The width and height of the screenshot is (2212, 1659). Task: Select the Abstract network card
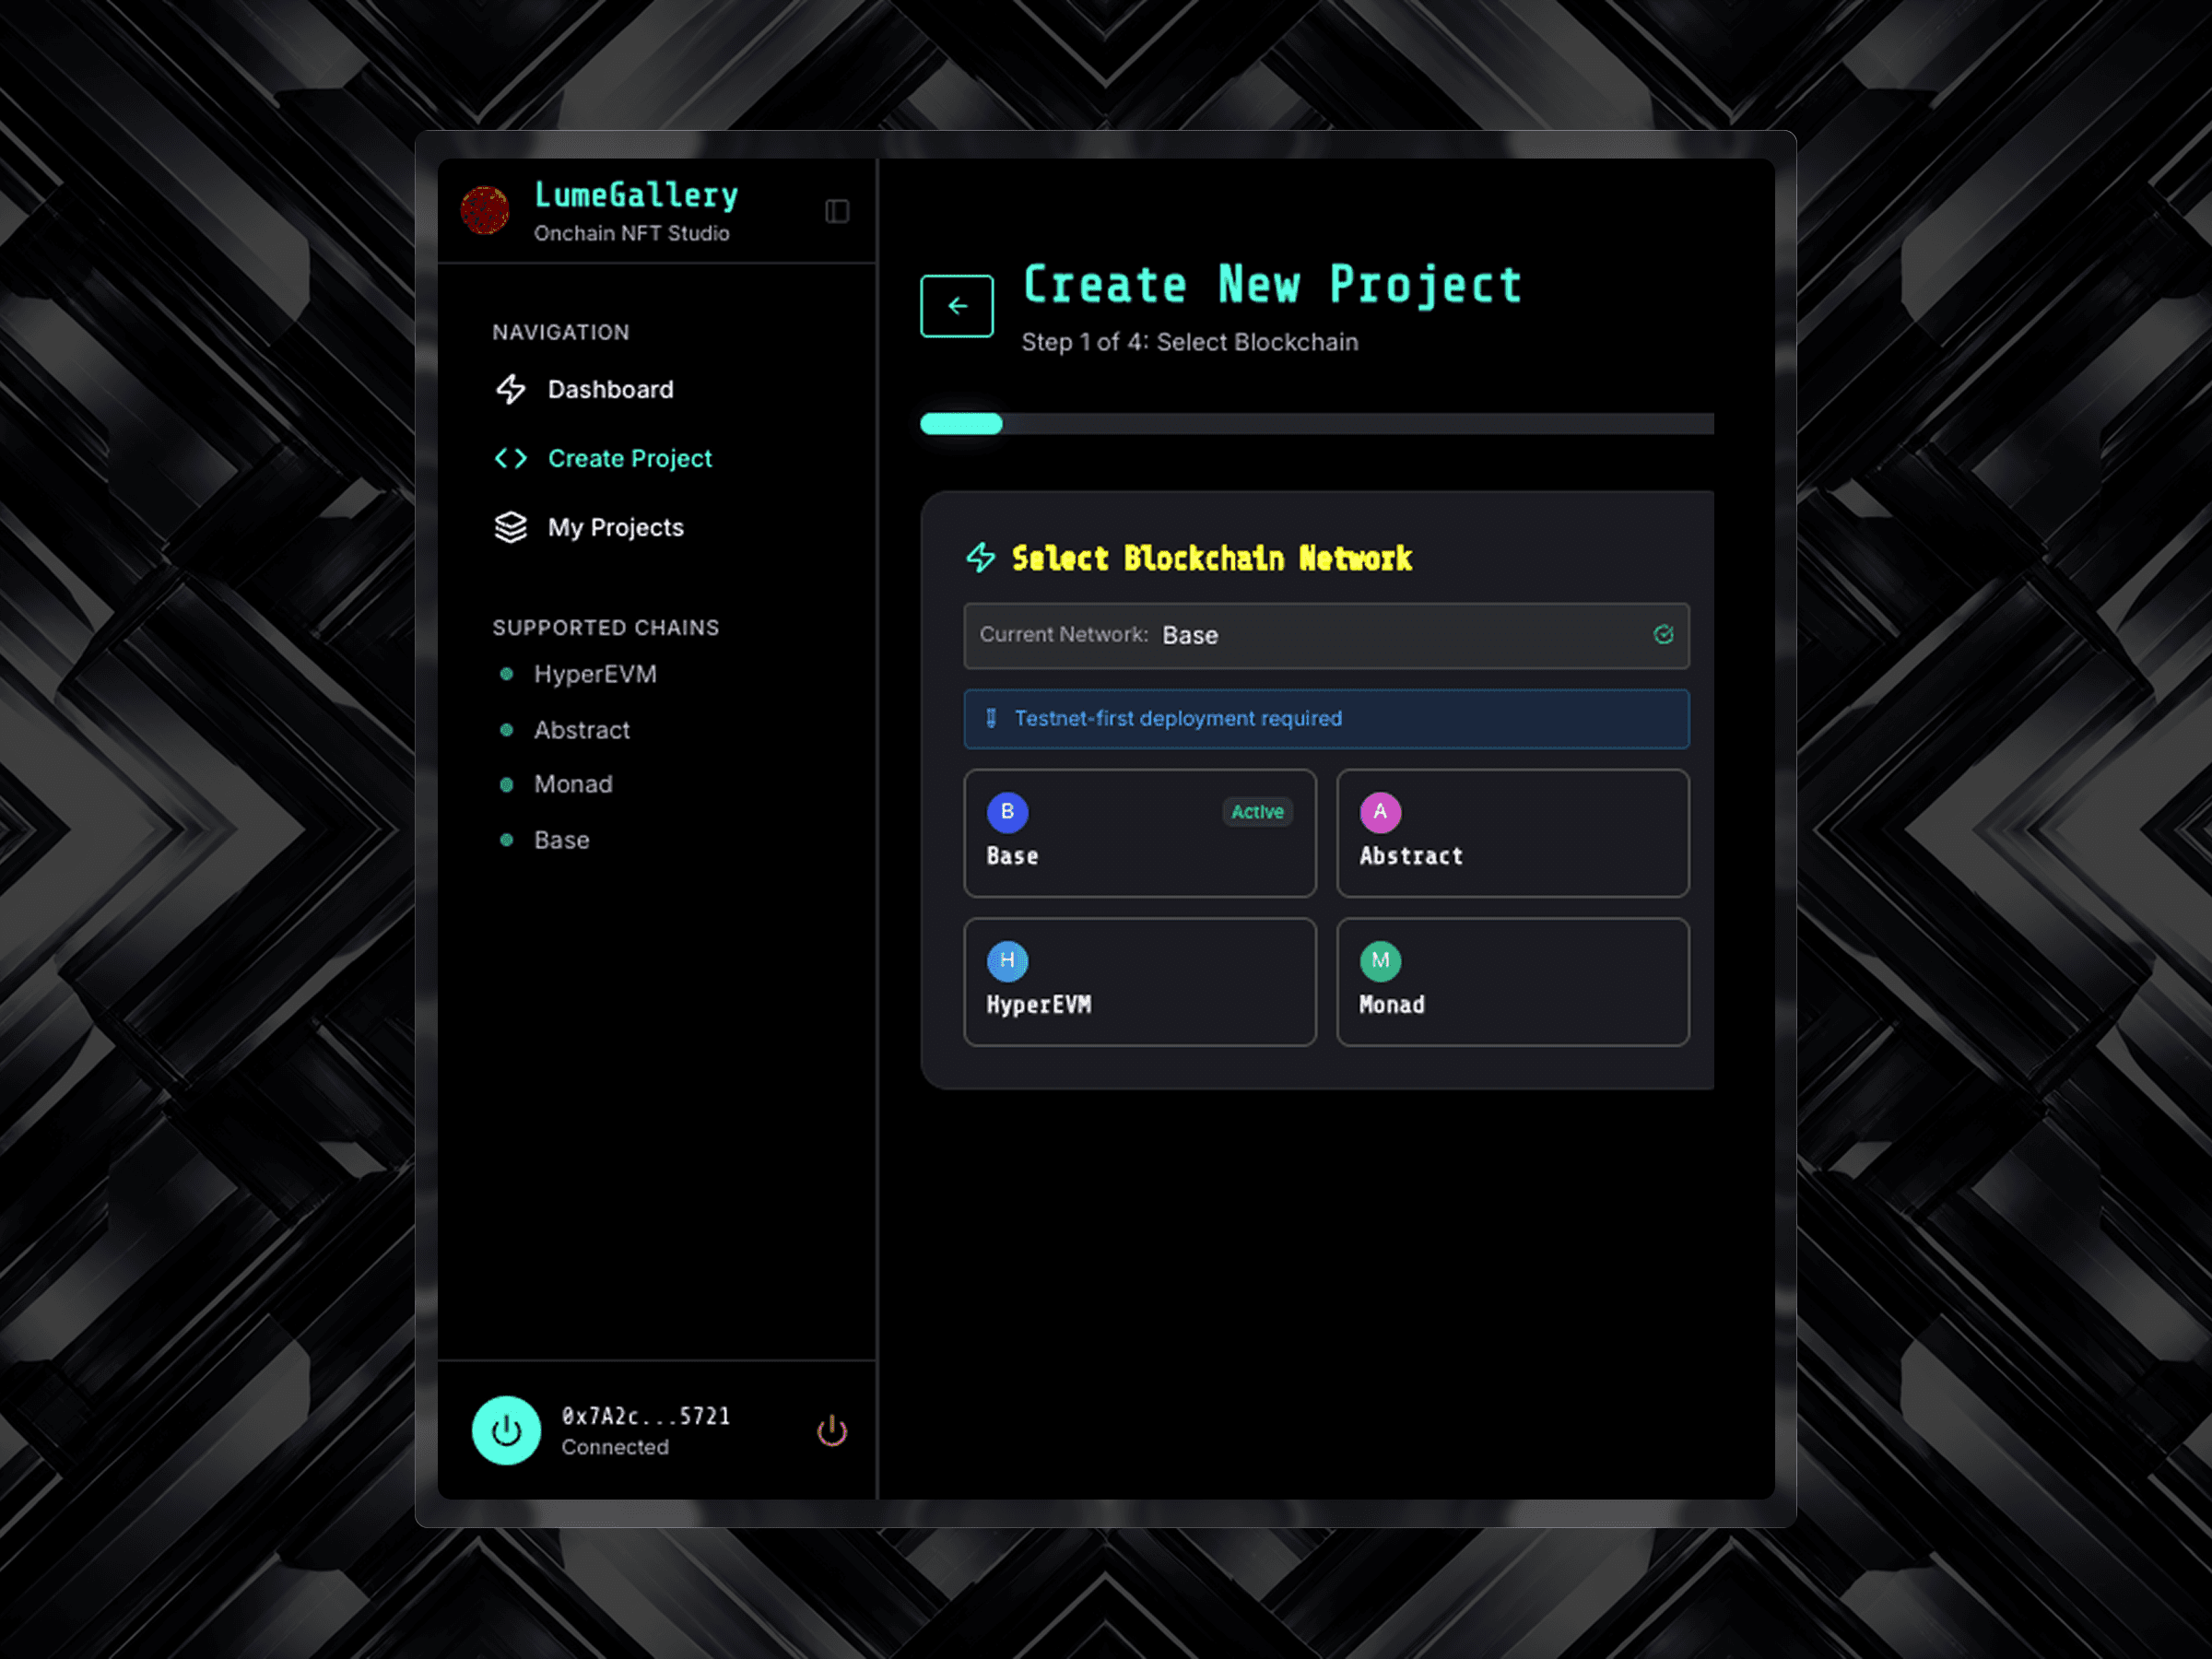coord(1512,833)
